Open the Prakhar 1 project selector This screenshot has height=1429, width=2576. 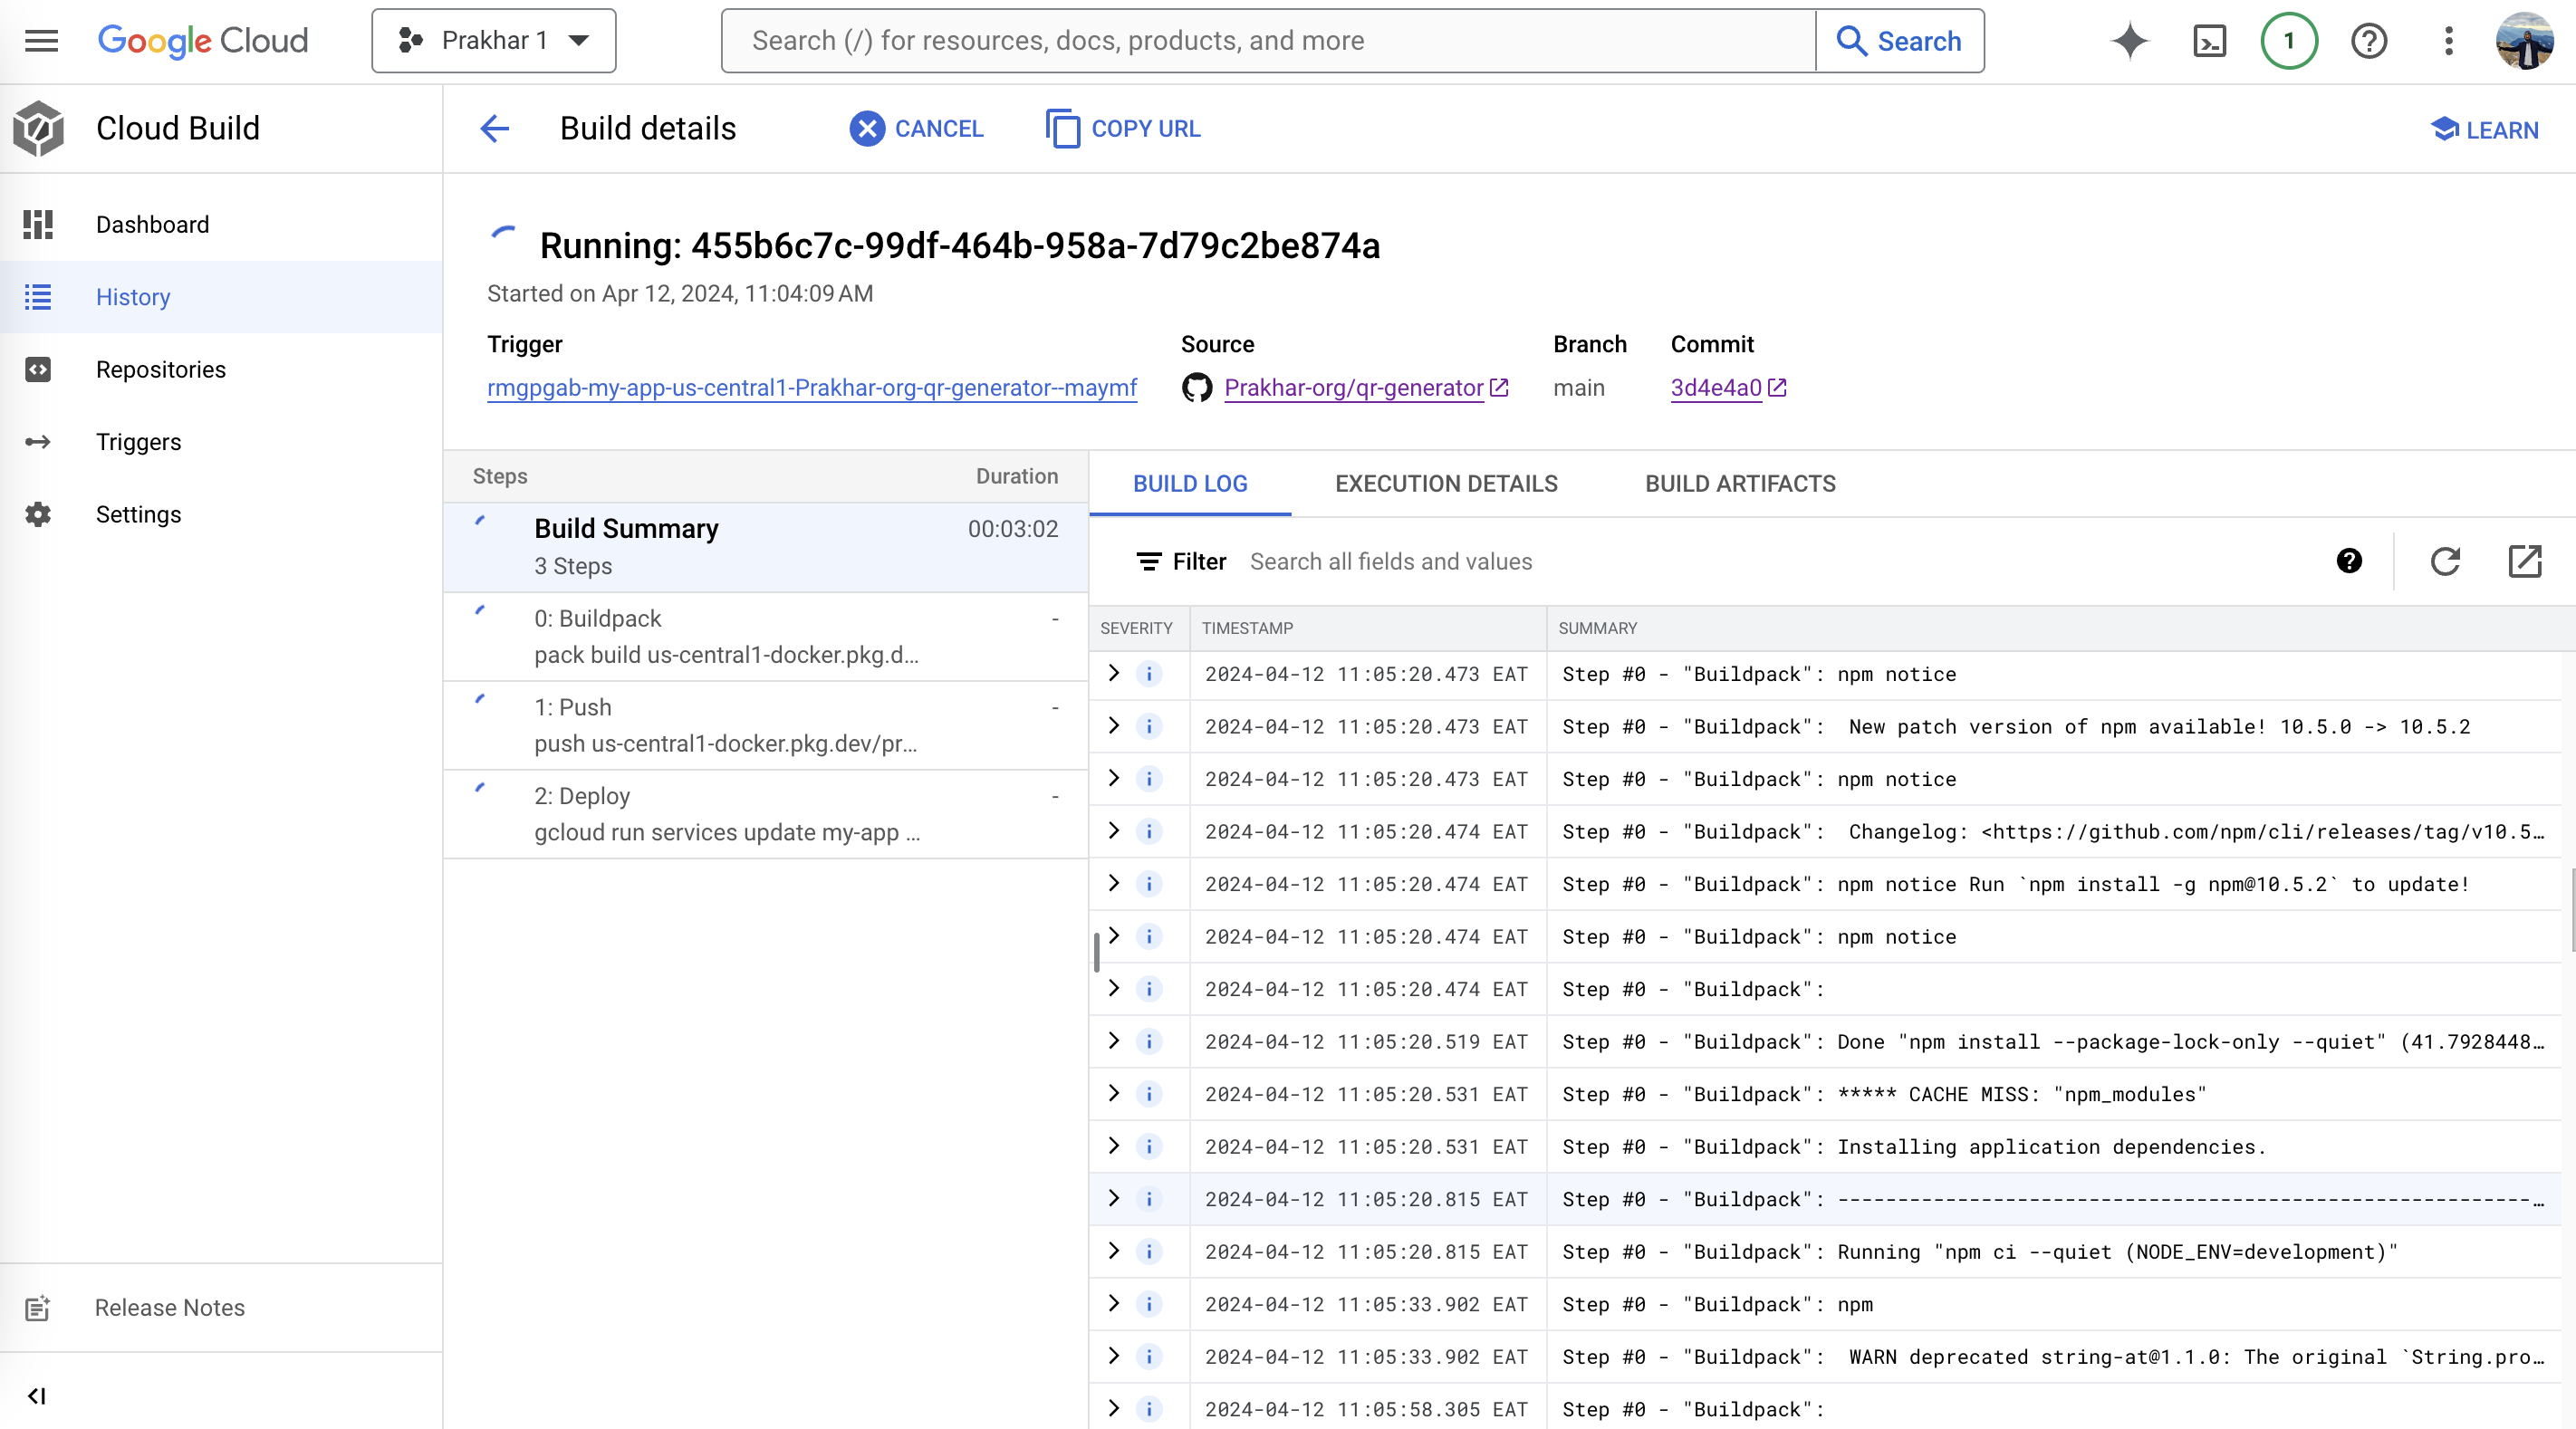[493, 40]
